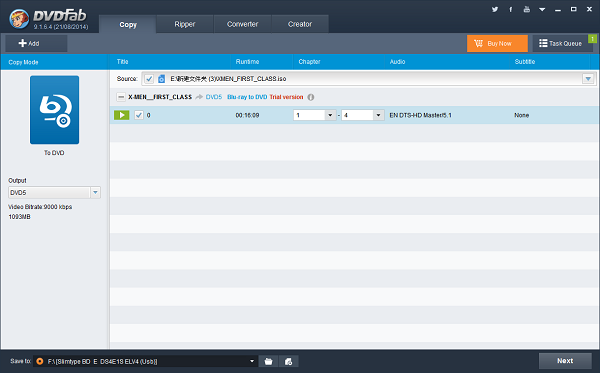The width and height of the screenshot is (600, 373).
Task: Click the Blu-ray to DVD link
Action: (247, 97)
